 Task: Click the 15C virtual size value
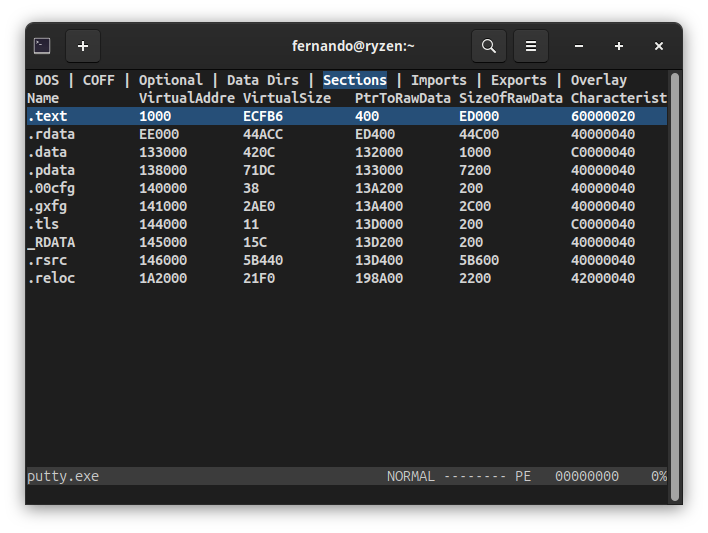pyautogui.click(x=255, y=242)
